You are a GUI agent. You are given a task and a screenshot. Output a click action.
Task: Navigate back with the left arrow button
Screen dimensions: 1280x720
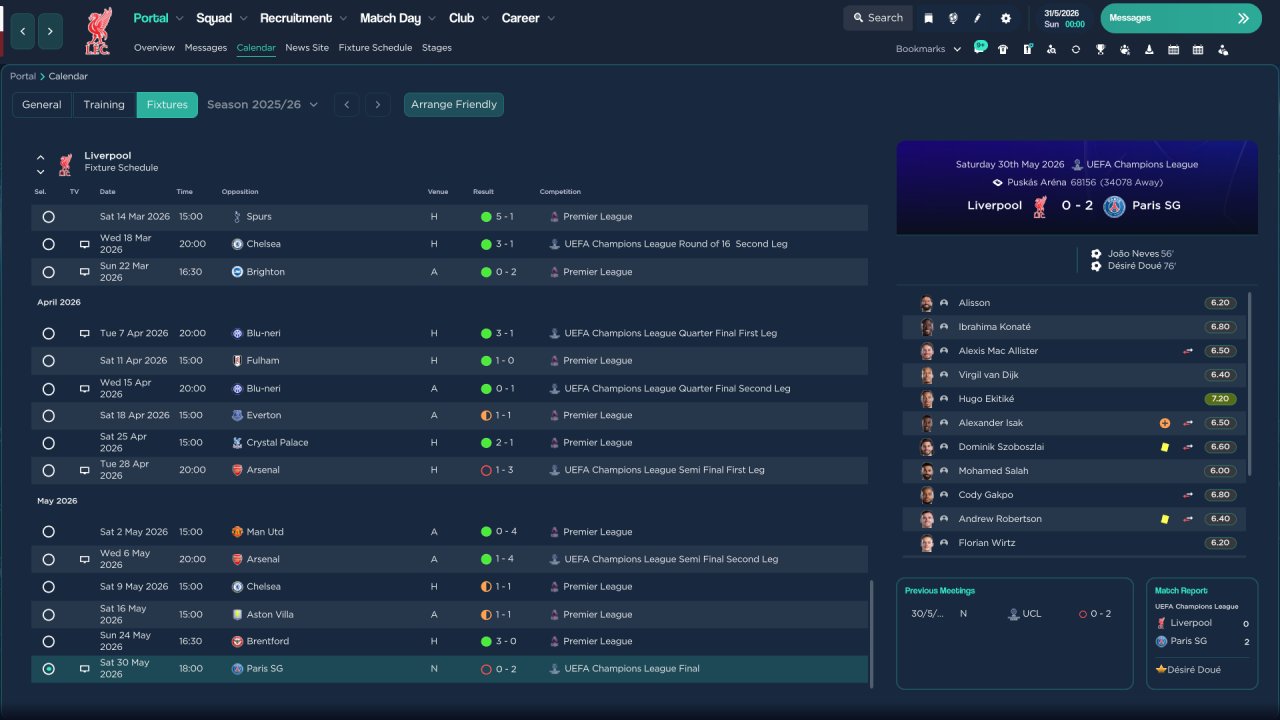click(23, 31)
